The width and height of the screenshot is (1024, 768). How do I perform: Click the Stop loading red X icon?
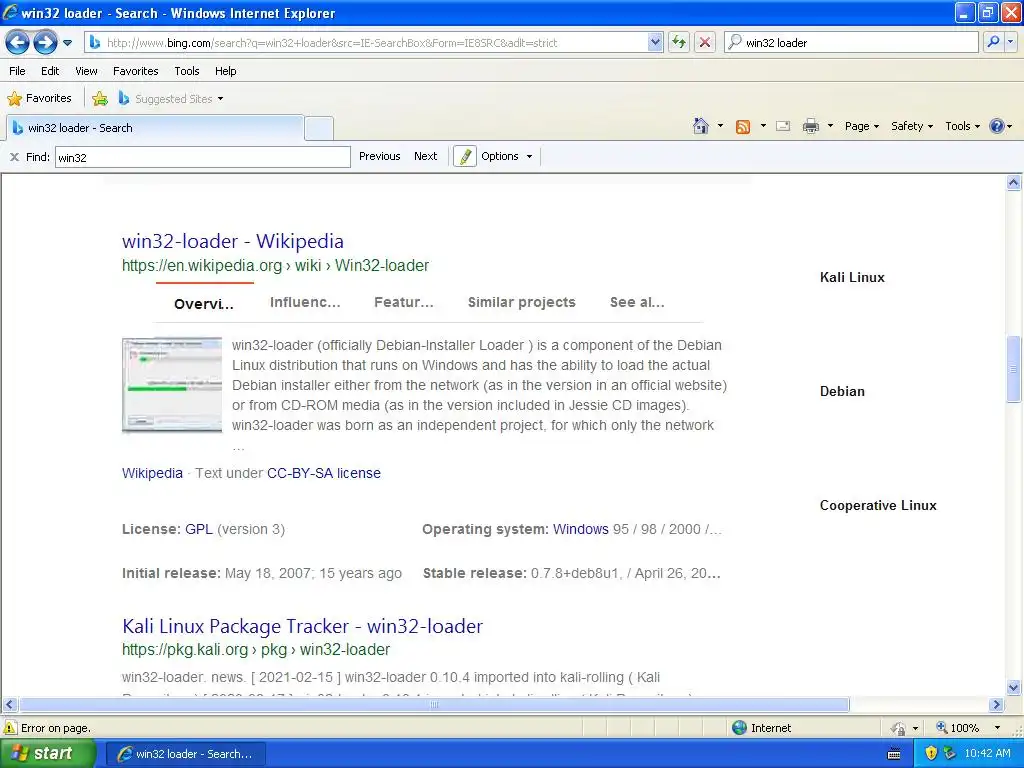click(x=705, y=42)
